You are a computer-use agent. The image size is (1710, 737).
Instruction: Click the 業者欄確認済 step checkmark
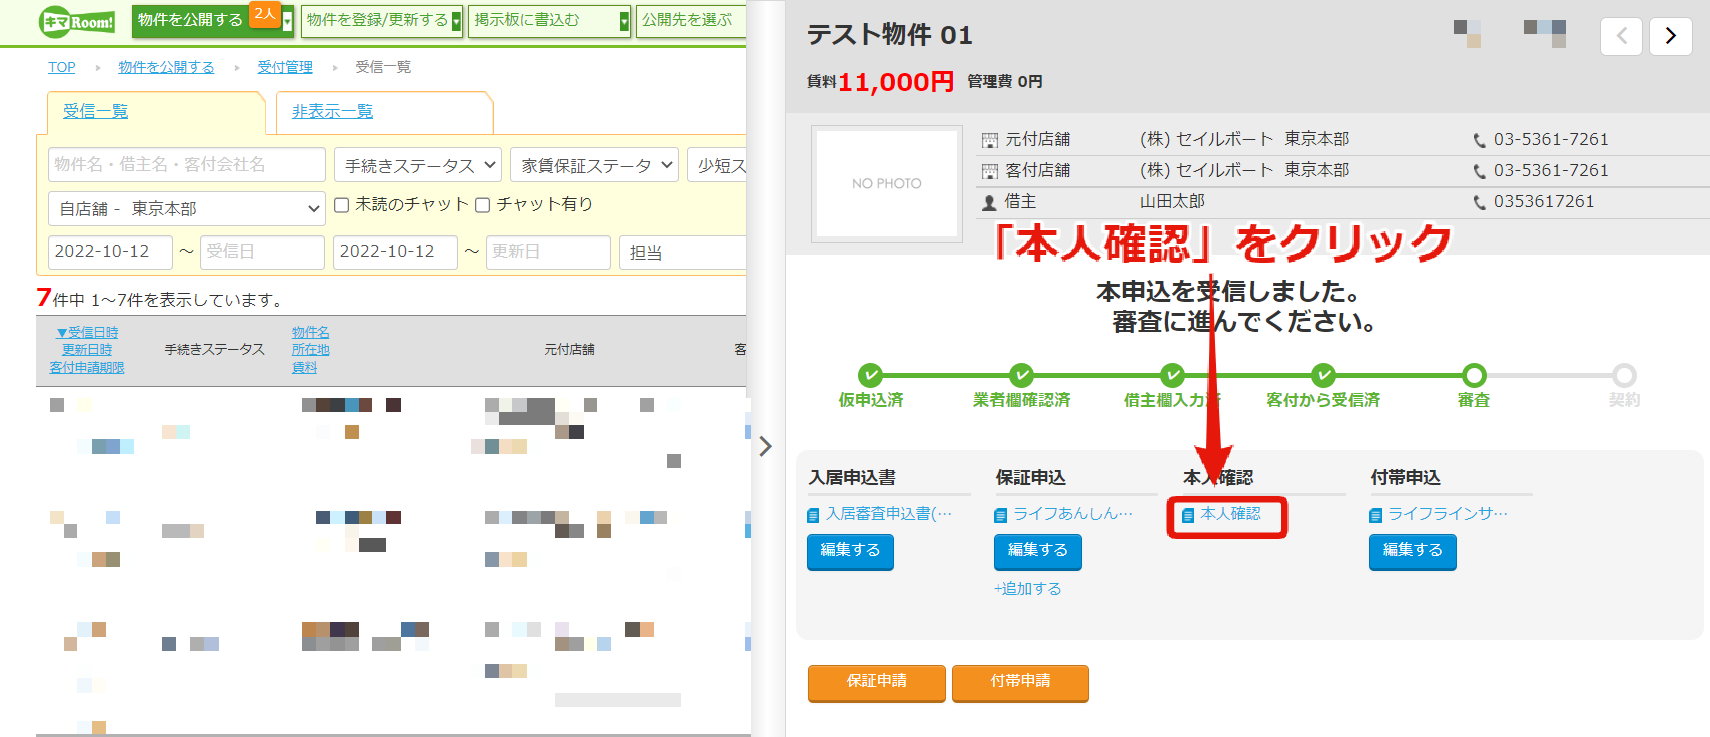[x=1021, y=375]
